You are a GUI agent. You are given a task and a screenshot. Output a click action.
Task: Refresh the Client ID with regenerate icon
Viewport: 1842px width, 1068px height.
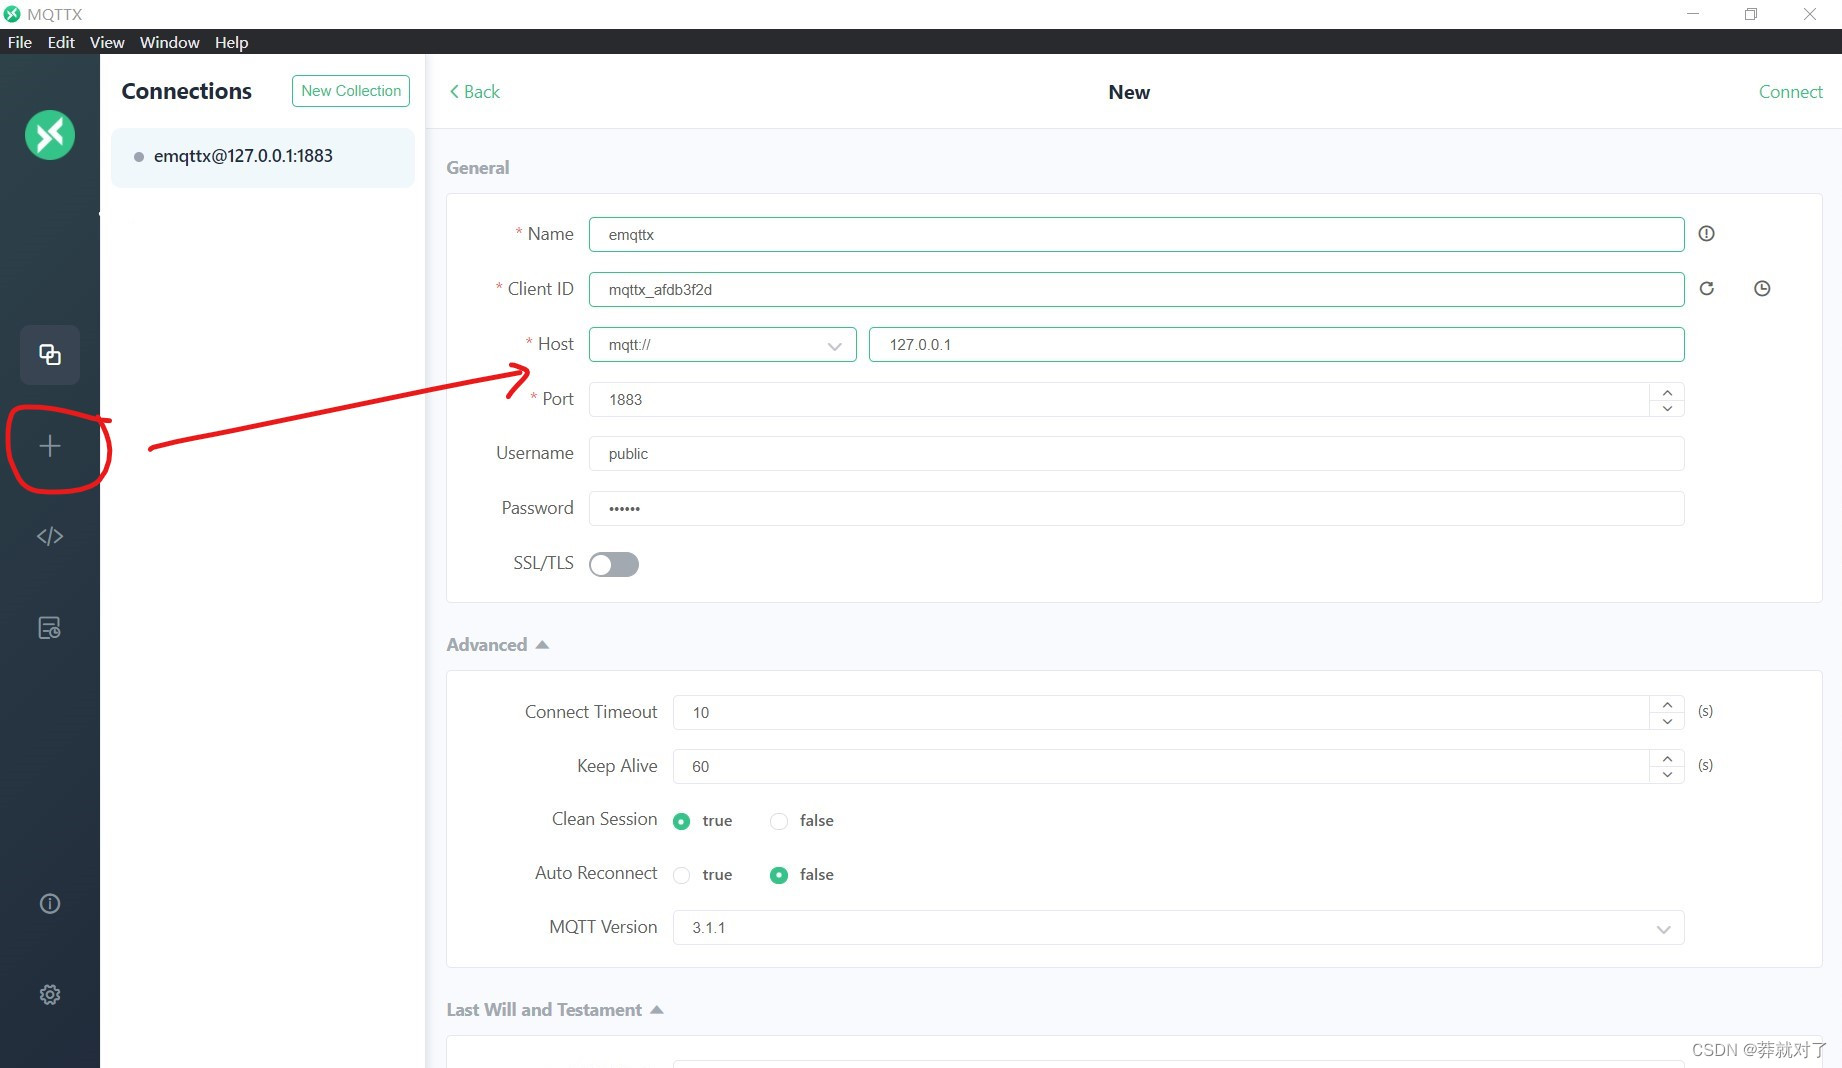(x=1707, y=289)
